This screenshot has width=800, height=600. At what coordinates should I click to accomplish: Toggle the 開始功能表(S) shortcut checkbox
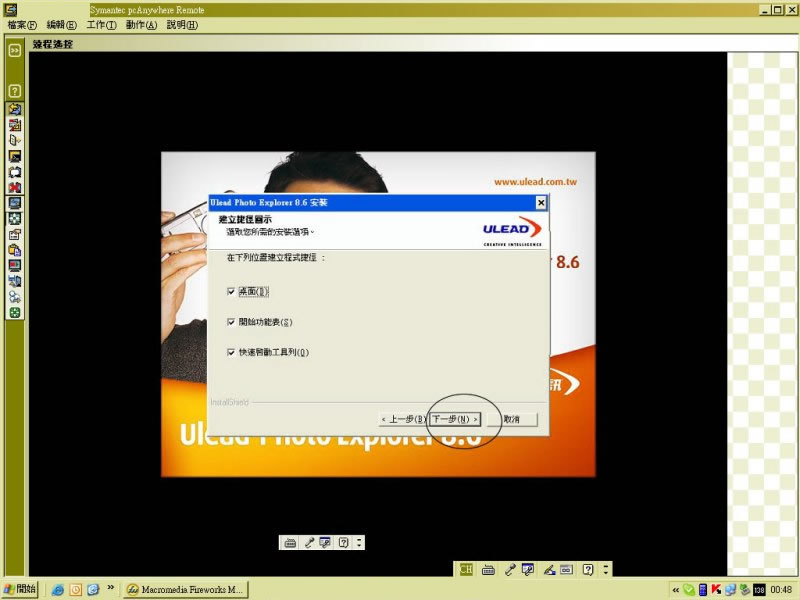click(231, 322)
